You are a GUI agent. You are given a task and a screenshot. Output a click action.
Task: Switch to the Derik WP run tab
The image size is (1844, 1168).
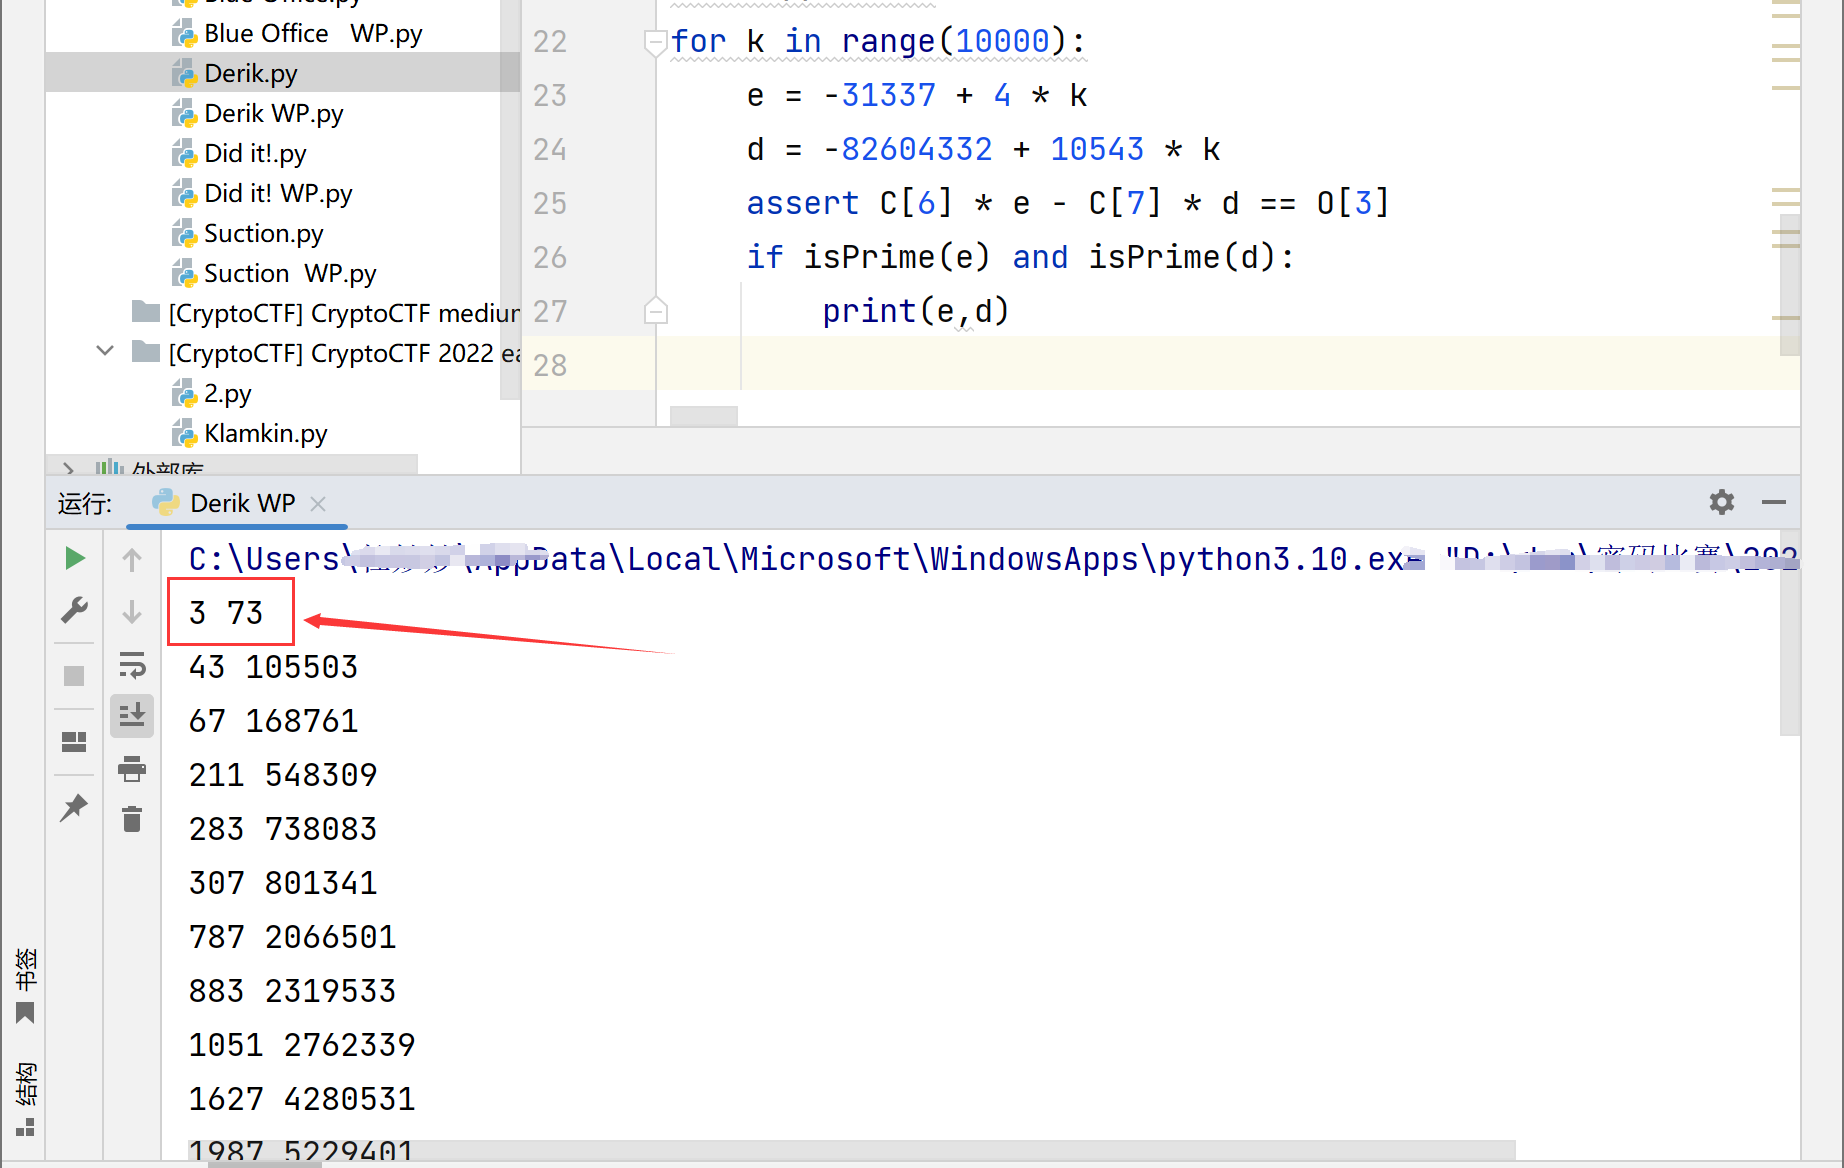click(x=242, y=503)
